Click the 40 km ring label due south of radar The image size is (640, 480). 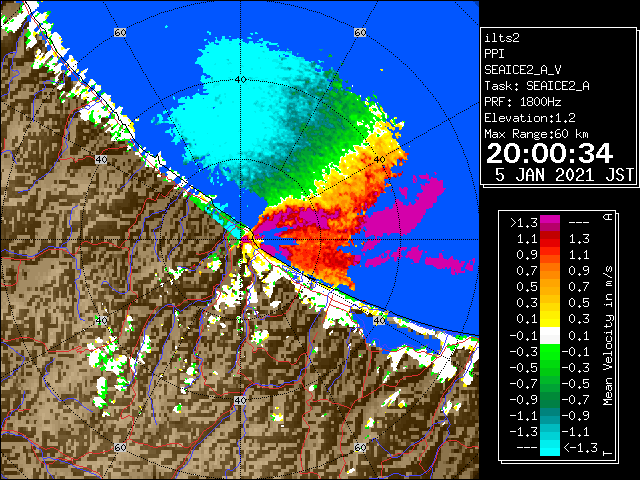tap(240, 400)
